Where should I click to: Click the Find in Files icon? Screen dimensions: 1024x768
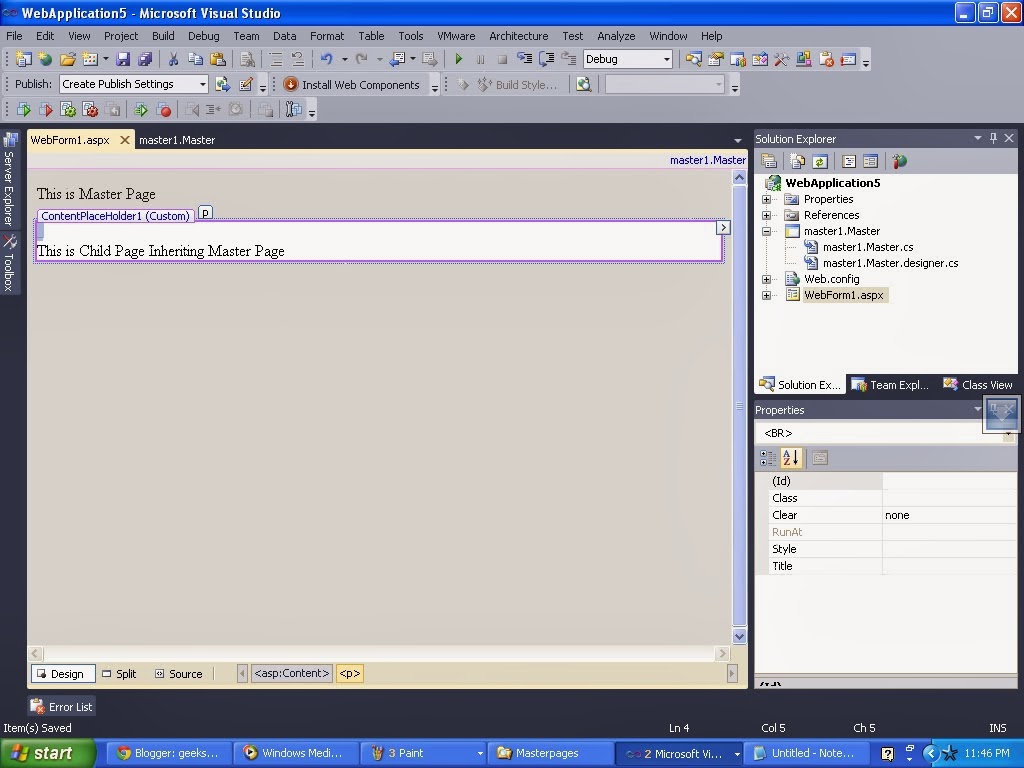point(247,59)
